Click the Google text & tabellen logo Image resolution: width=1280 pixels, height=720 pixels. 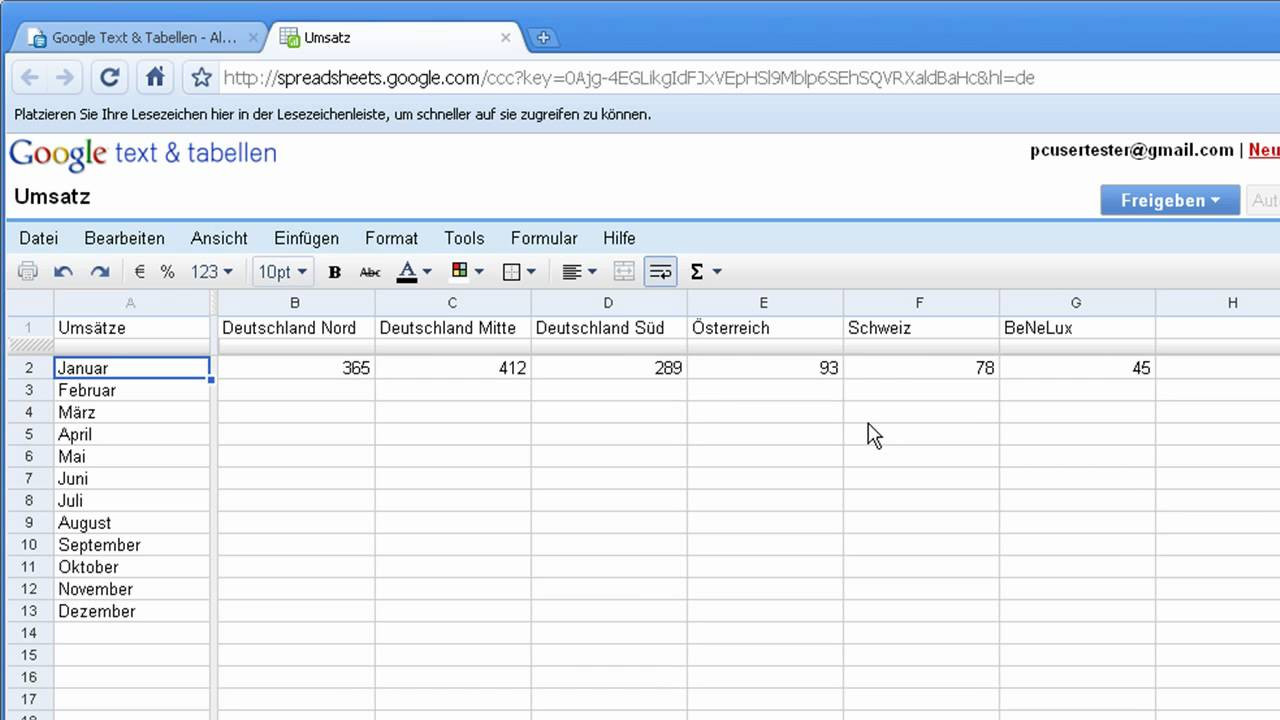point(143,154)
